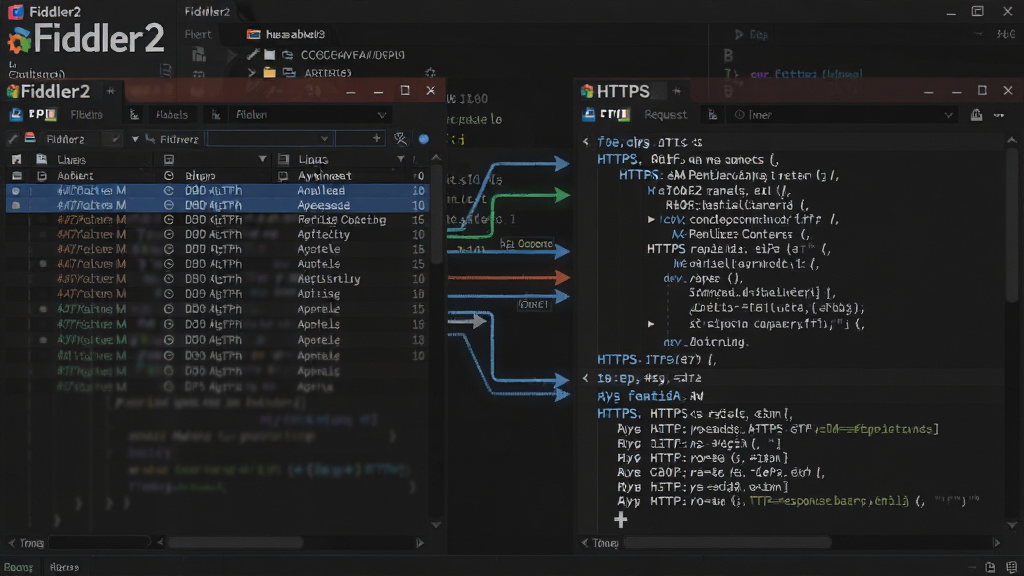
Task: Click Roong in the bottom status bar
Action: (x=18, y=567)
